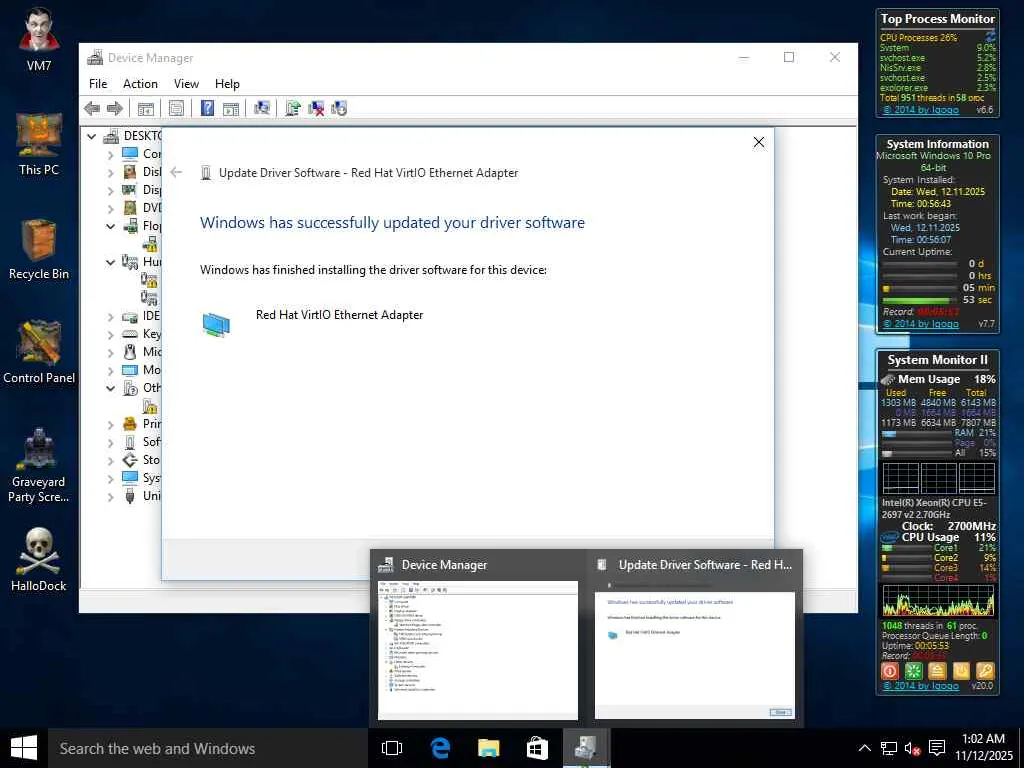
Task: Click the Device Manager taskbar button
Action: point(586,748)
